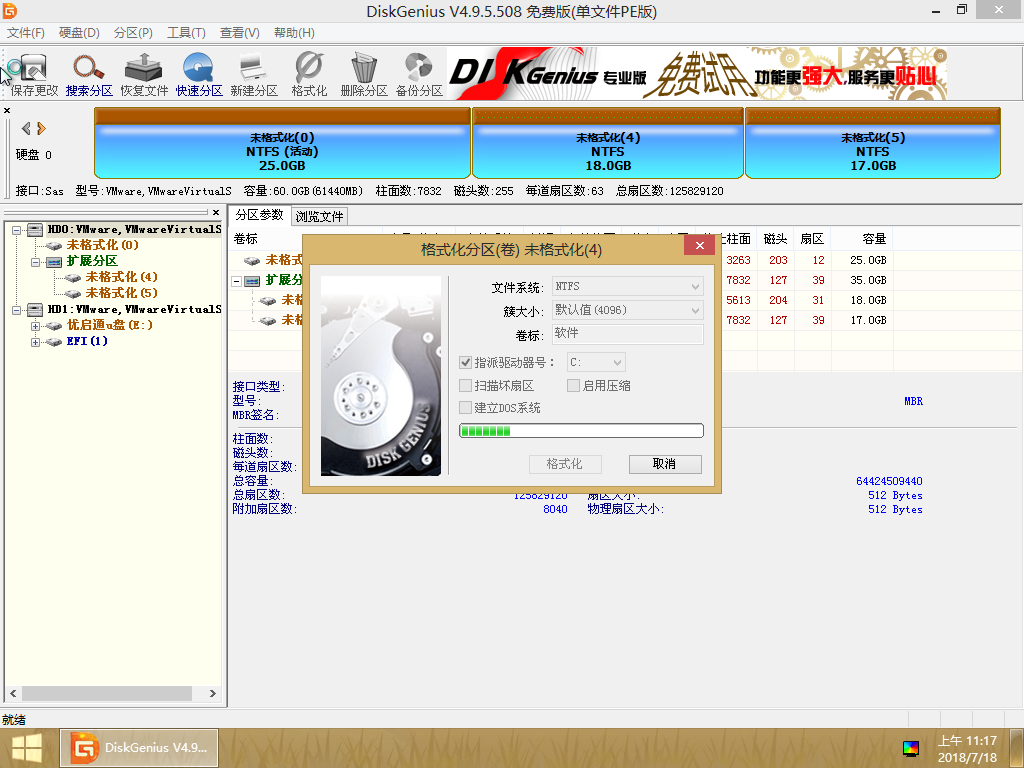
Task: Enable the 扫描坏扇区 checkbox
Action: click(x=466, y=386)
